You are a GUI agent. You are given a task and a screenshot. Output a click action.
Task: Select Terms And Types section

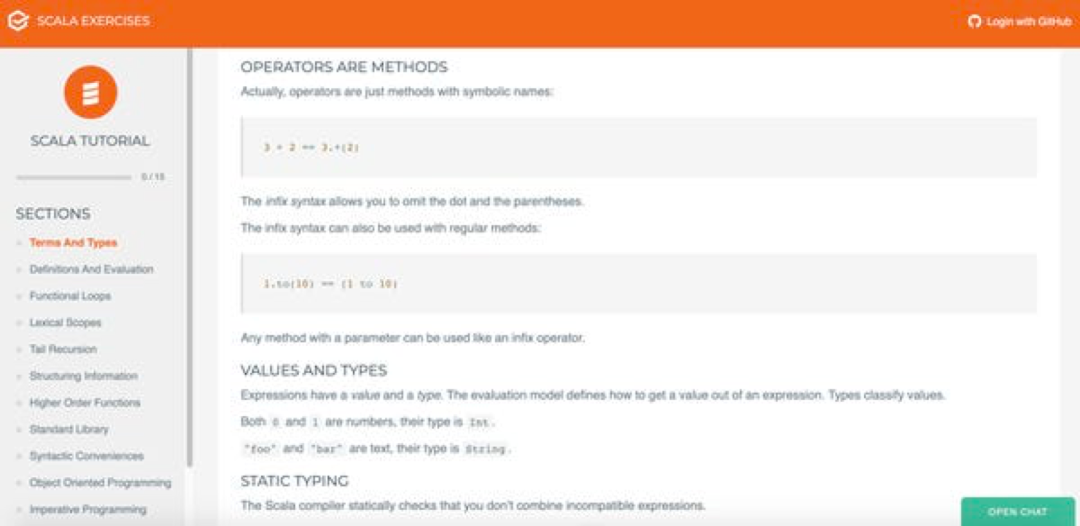point(73,243)
